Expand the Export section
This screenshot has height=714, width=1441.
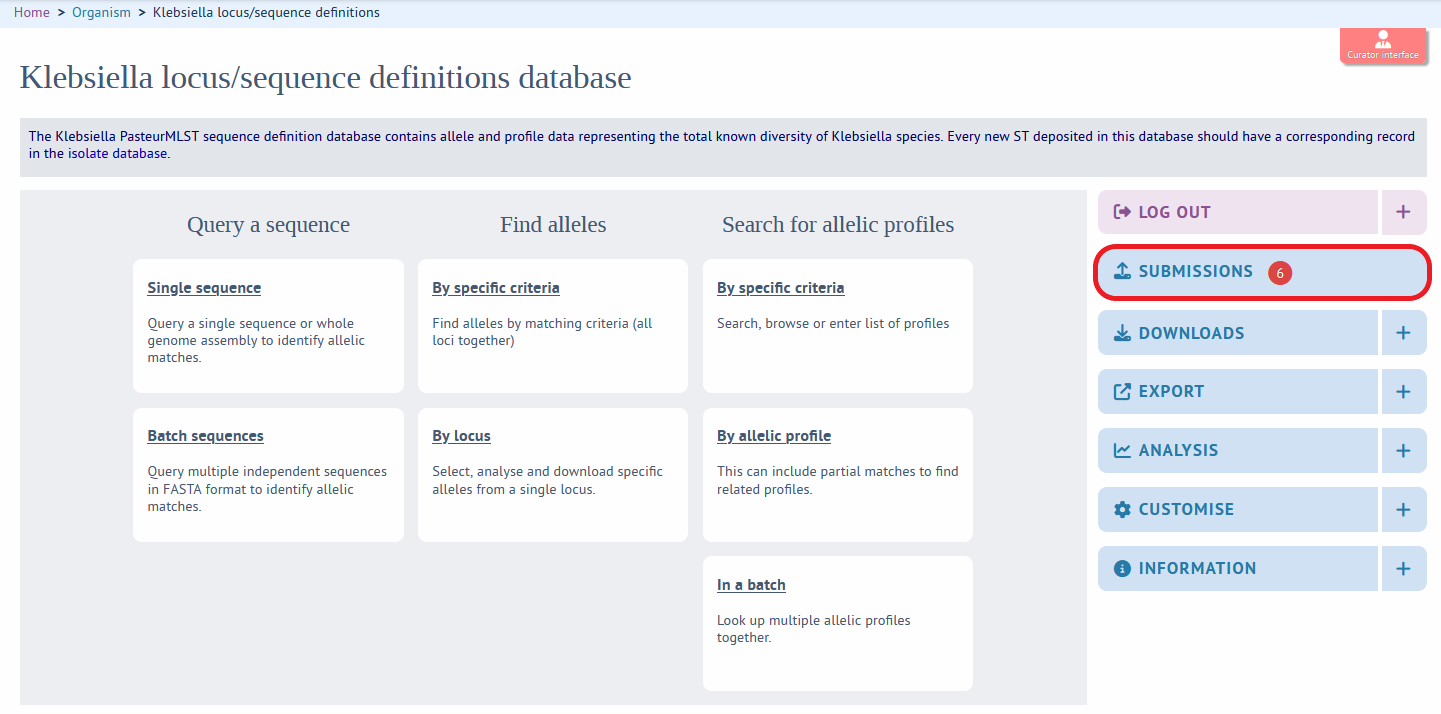[x=1403, y=391]
